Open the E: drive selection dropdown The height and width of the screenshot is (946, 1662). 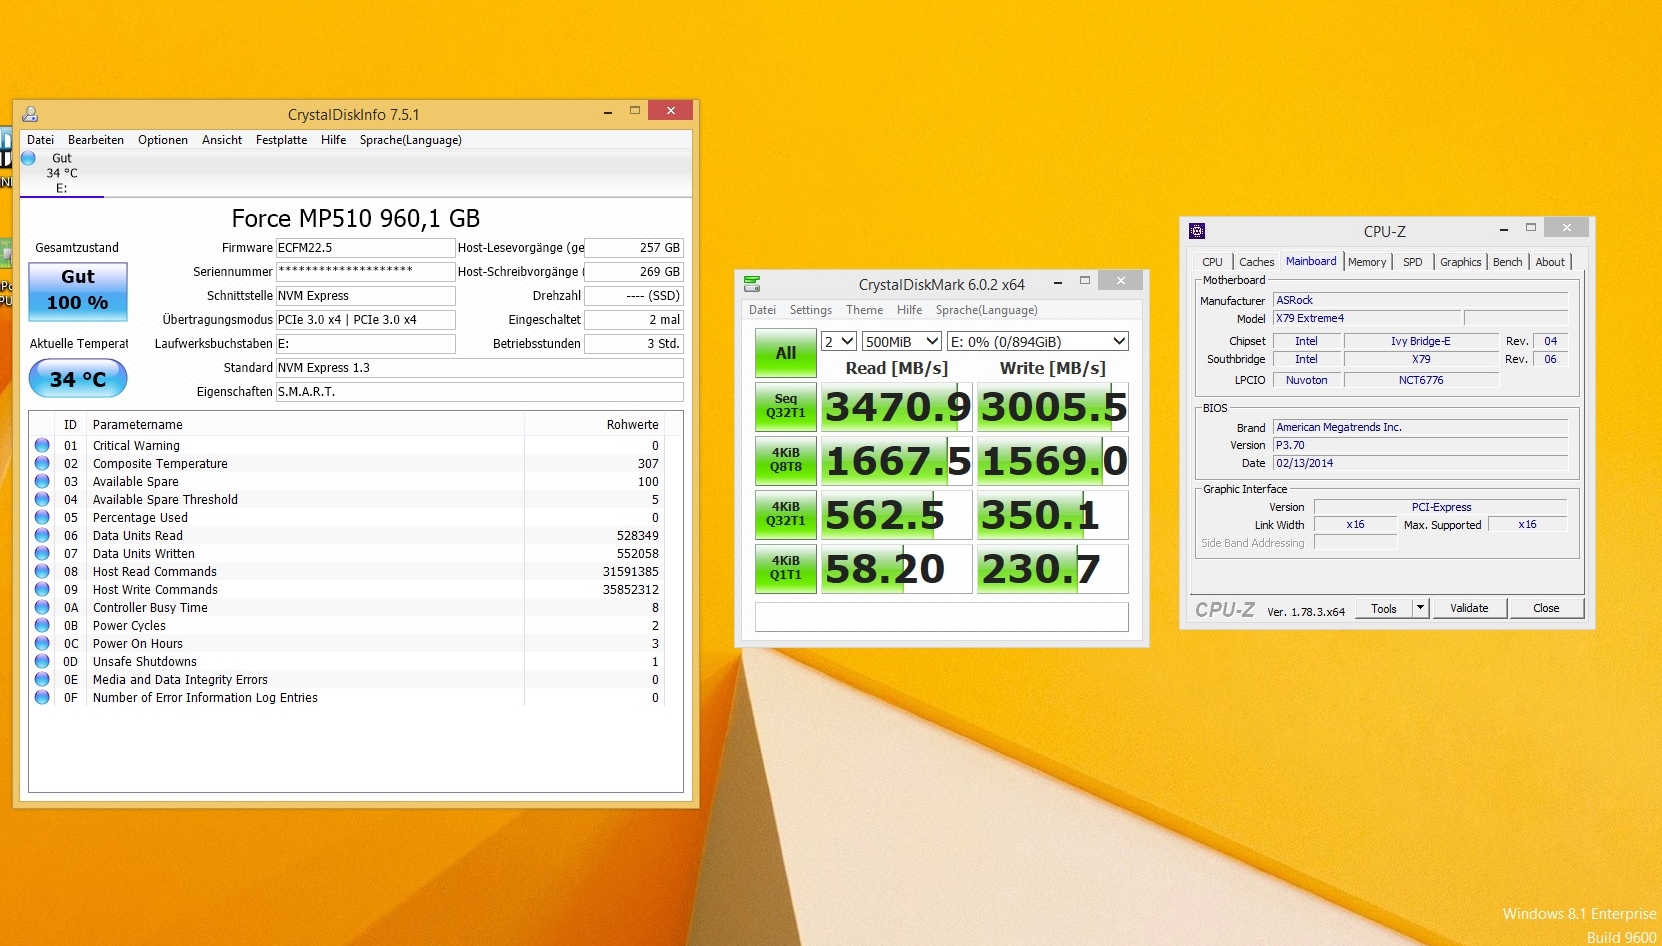coord(1037,341)
